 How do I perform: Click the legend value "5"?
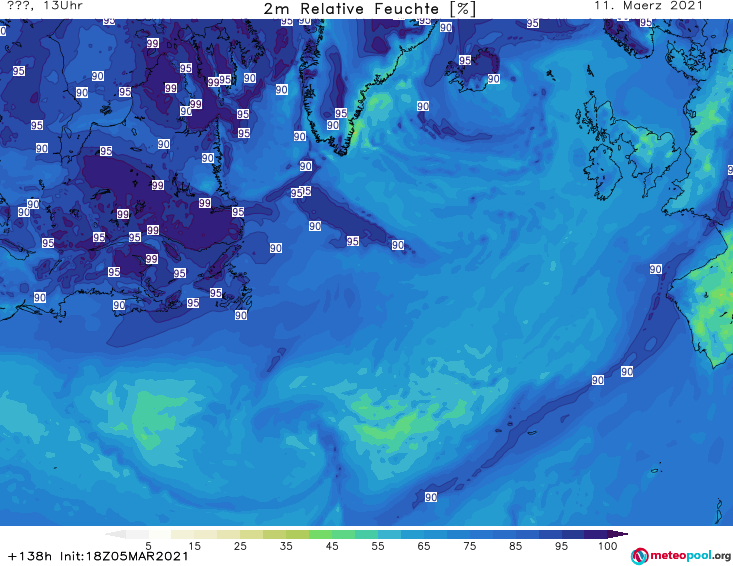[148, 546]
